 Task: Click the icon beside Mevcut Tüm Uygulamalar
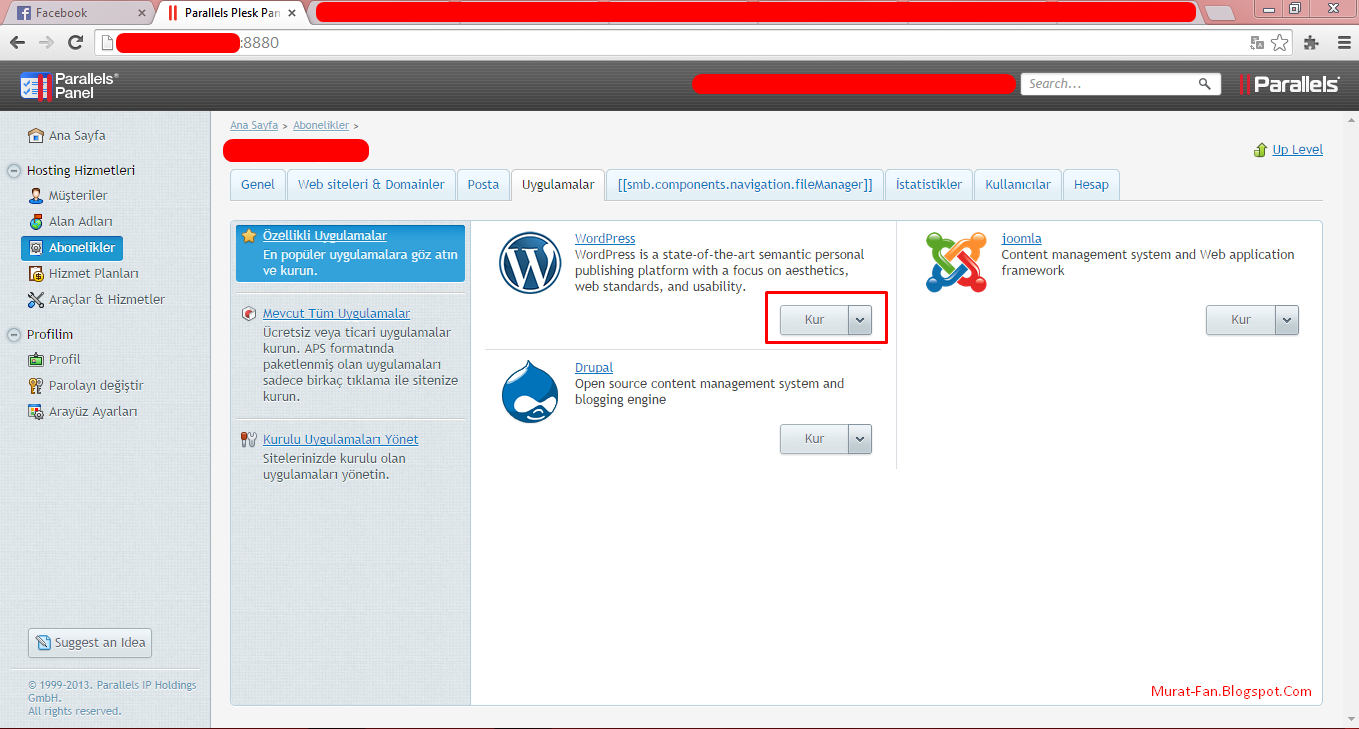tap(249, 314)
